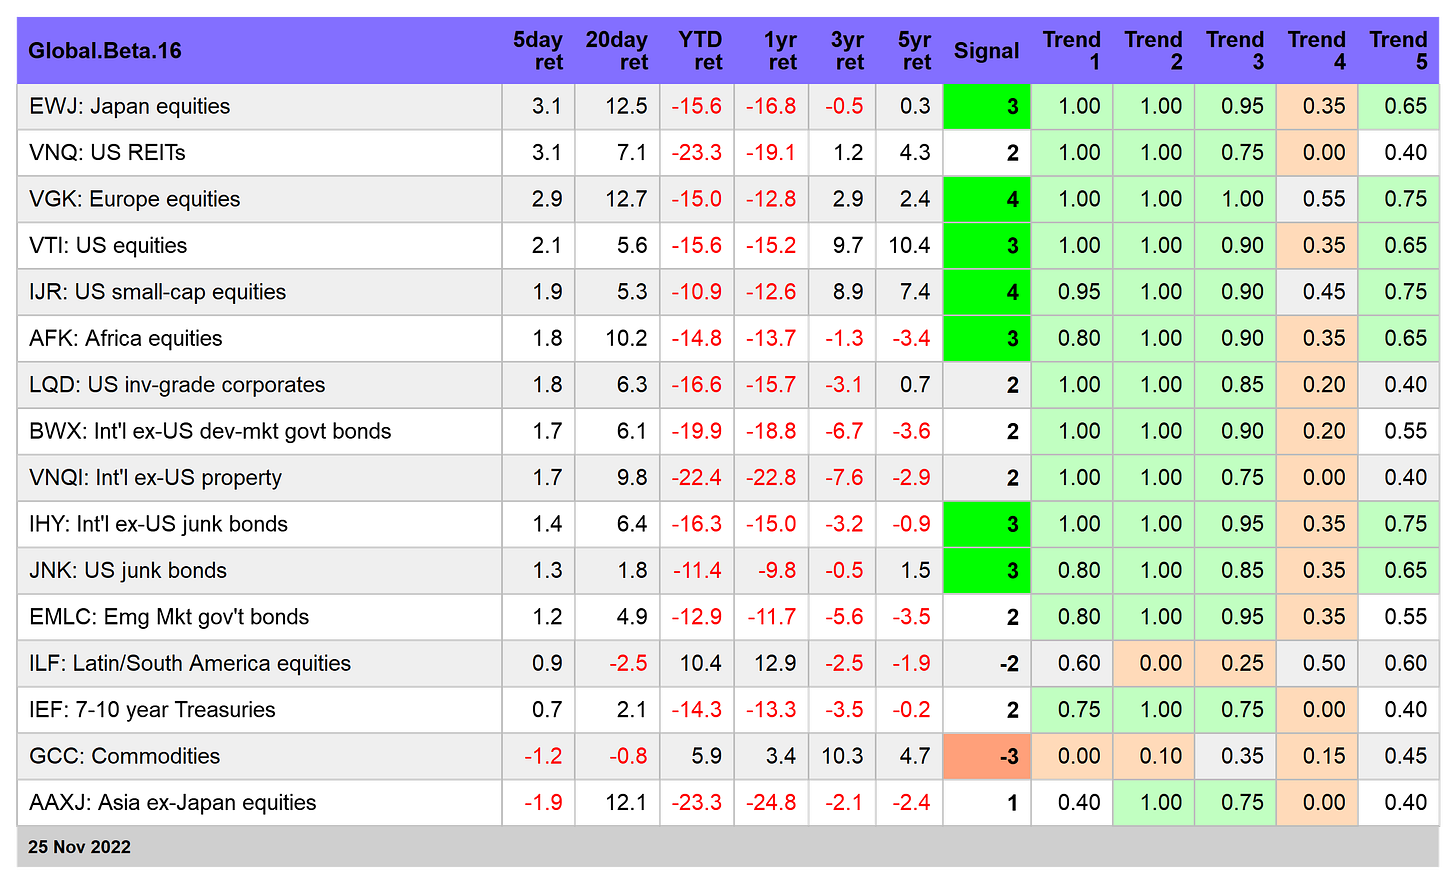
Task: Click the Signal 1 cell for AAXJ
Action: point(987,803)
